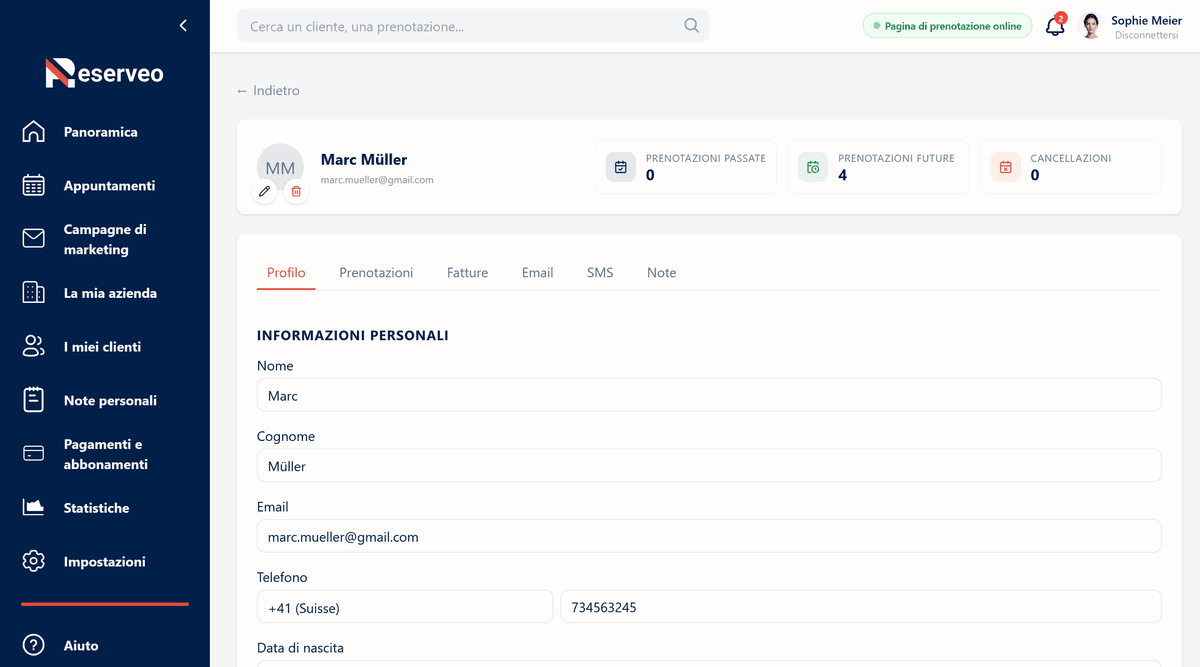
Task: Open Appuntamenti calendar icon in sidebar
Action: [x=34, y=185]
